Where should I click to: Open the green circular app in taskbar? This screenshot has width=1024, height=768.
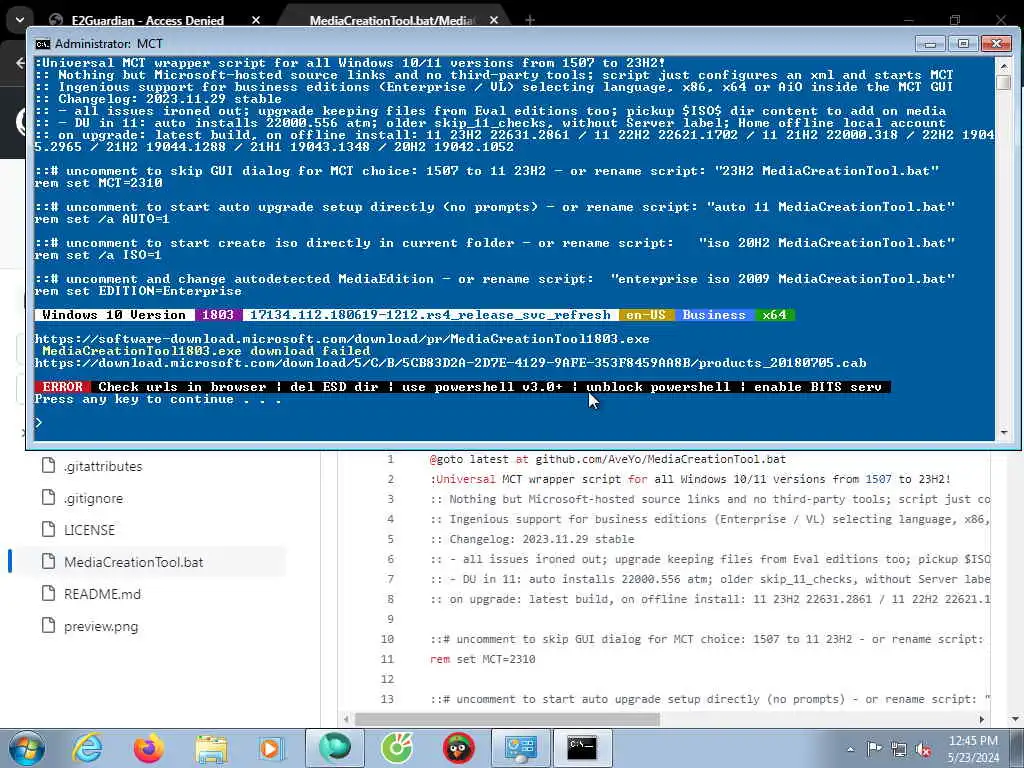pos(397,748)
